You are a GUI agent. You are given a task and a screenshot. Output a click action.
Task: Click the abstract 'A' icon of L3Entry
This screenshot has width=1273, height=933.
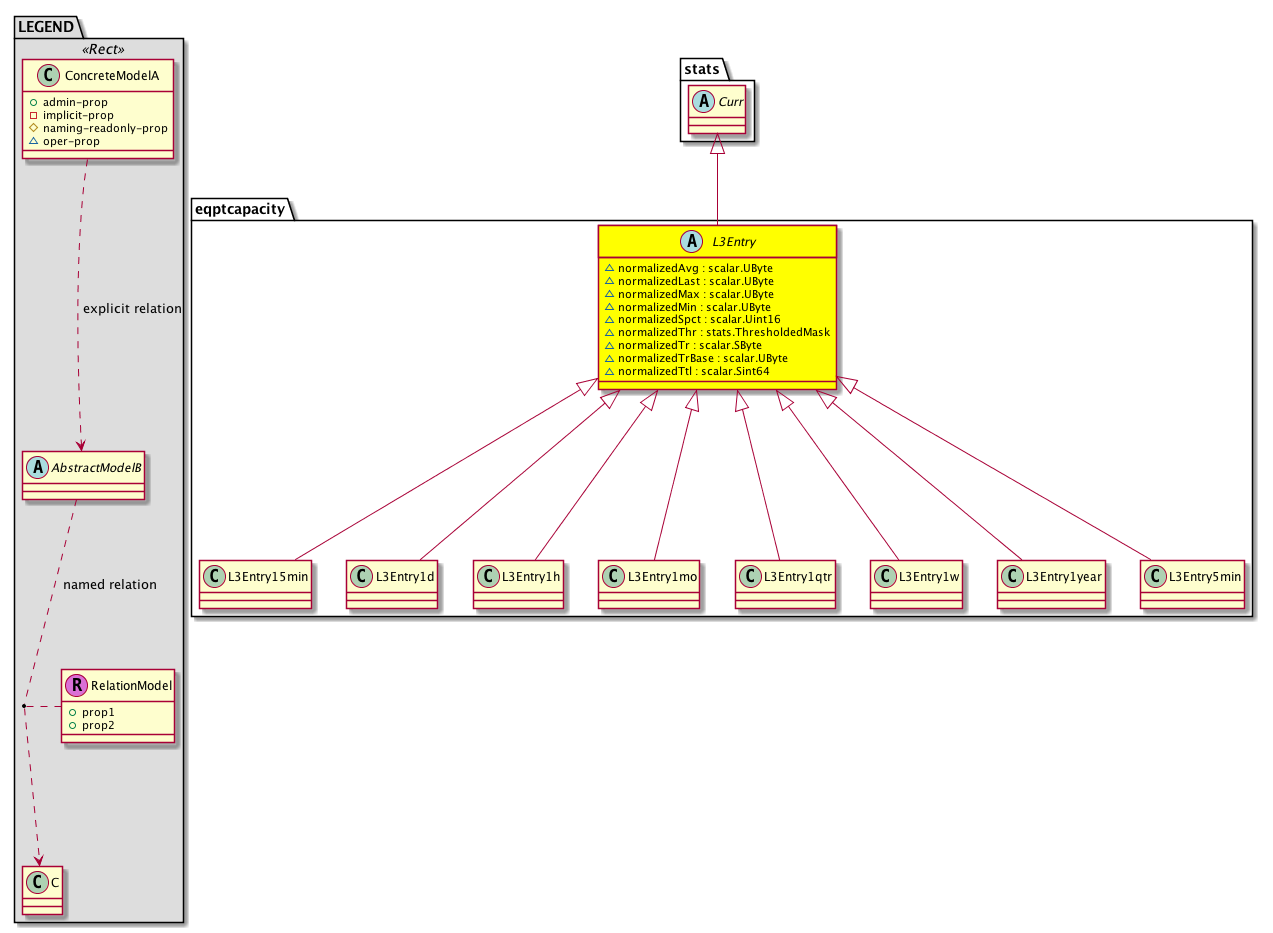tap(689, 242)
